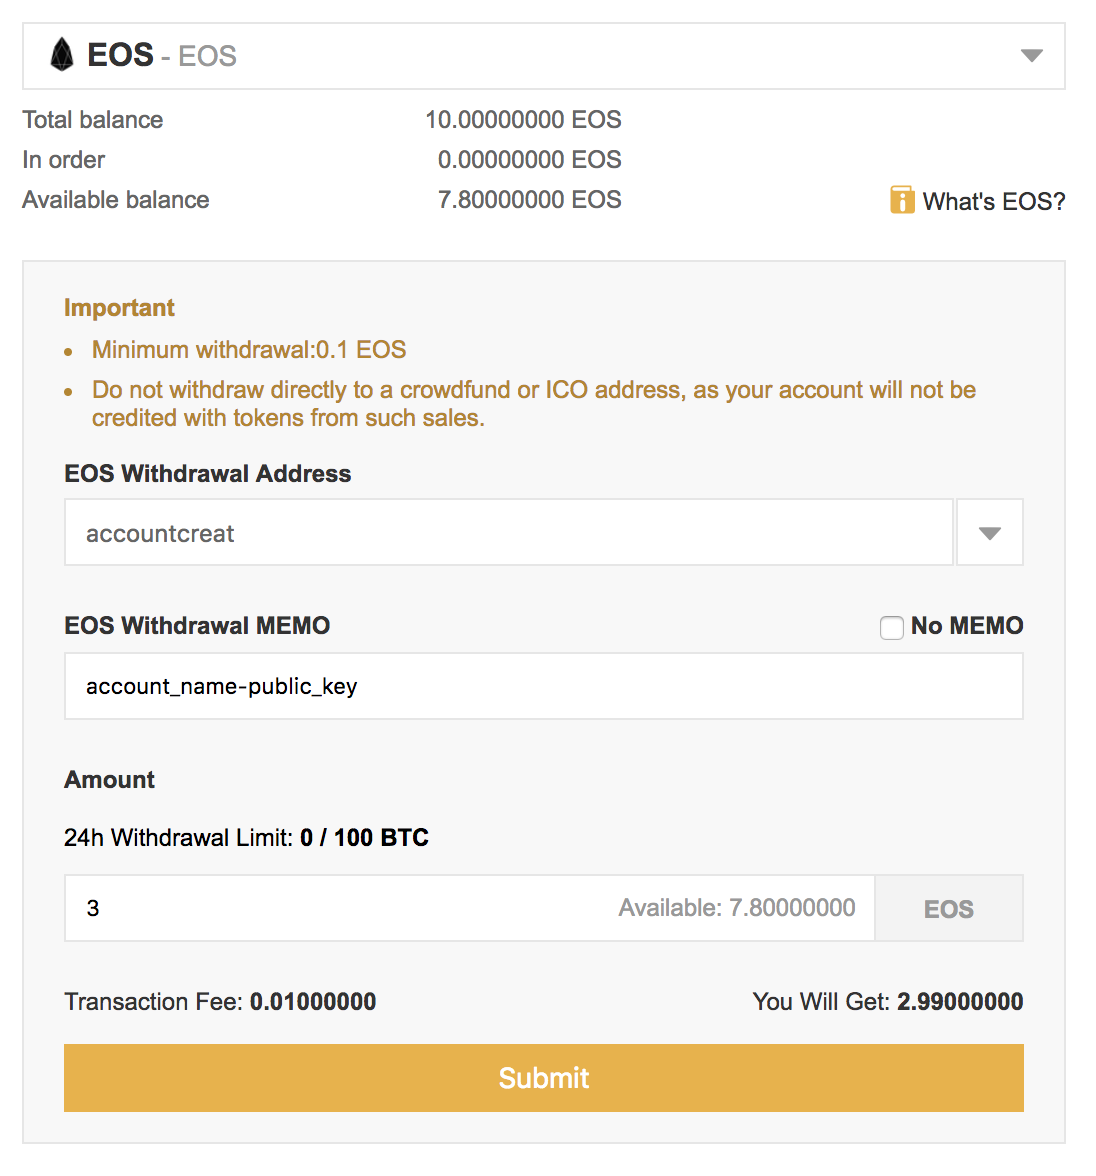The image size is (1096, 1176).
Task: Click Available: 7.80000000 to fill amount
Action: (737, 908)
